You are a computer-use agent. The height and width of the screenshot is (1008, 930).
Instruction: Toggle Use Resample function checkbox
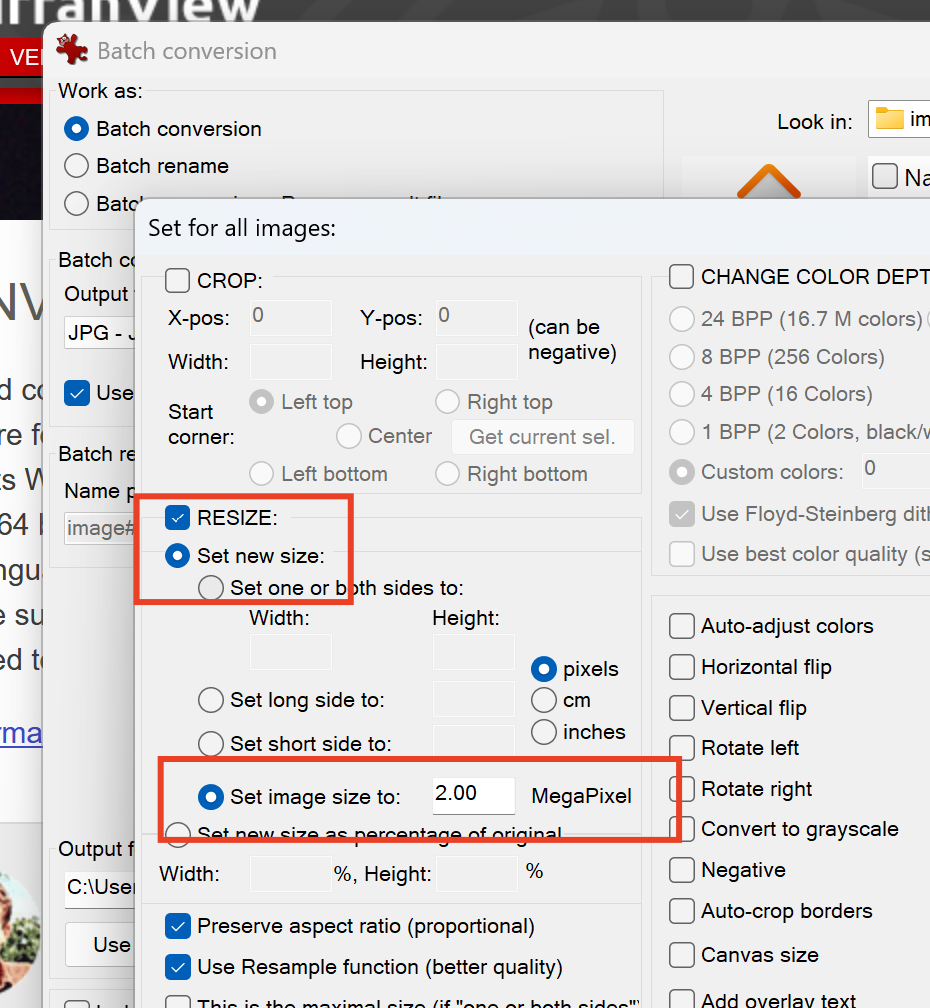coord(177,967)
